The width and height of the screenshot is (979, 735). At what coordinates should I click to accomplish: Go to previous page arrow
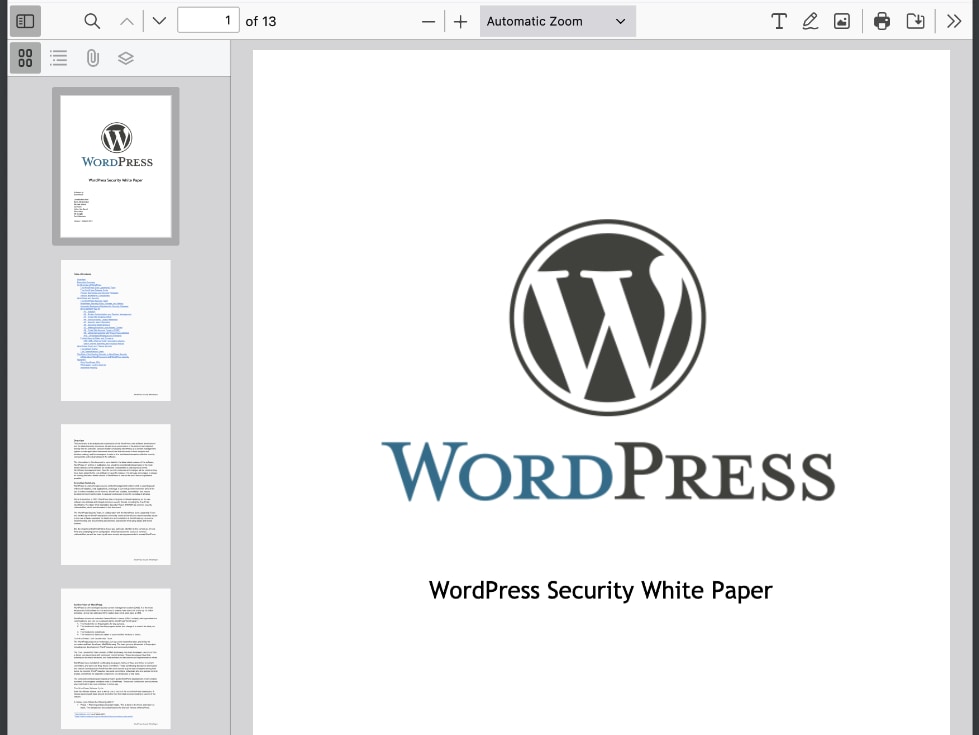127,21
